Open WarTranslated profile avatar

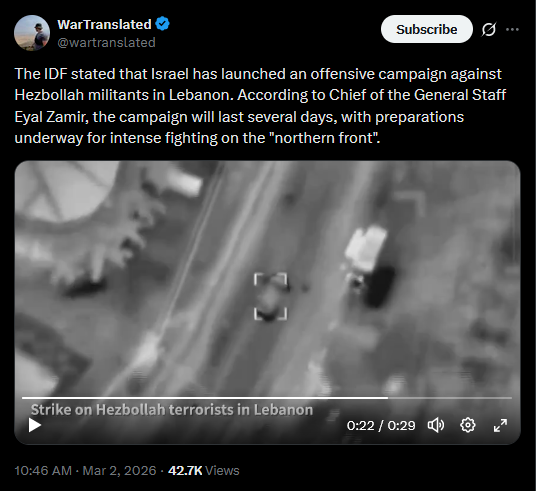pos(32,33)
